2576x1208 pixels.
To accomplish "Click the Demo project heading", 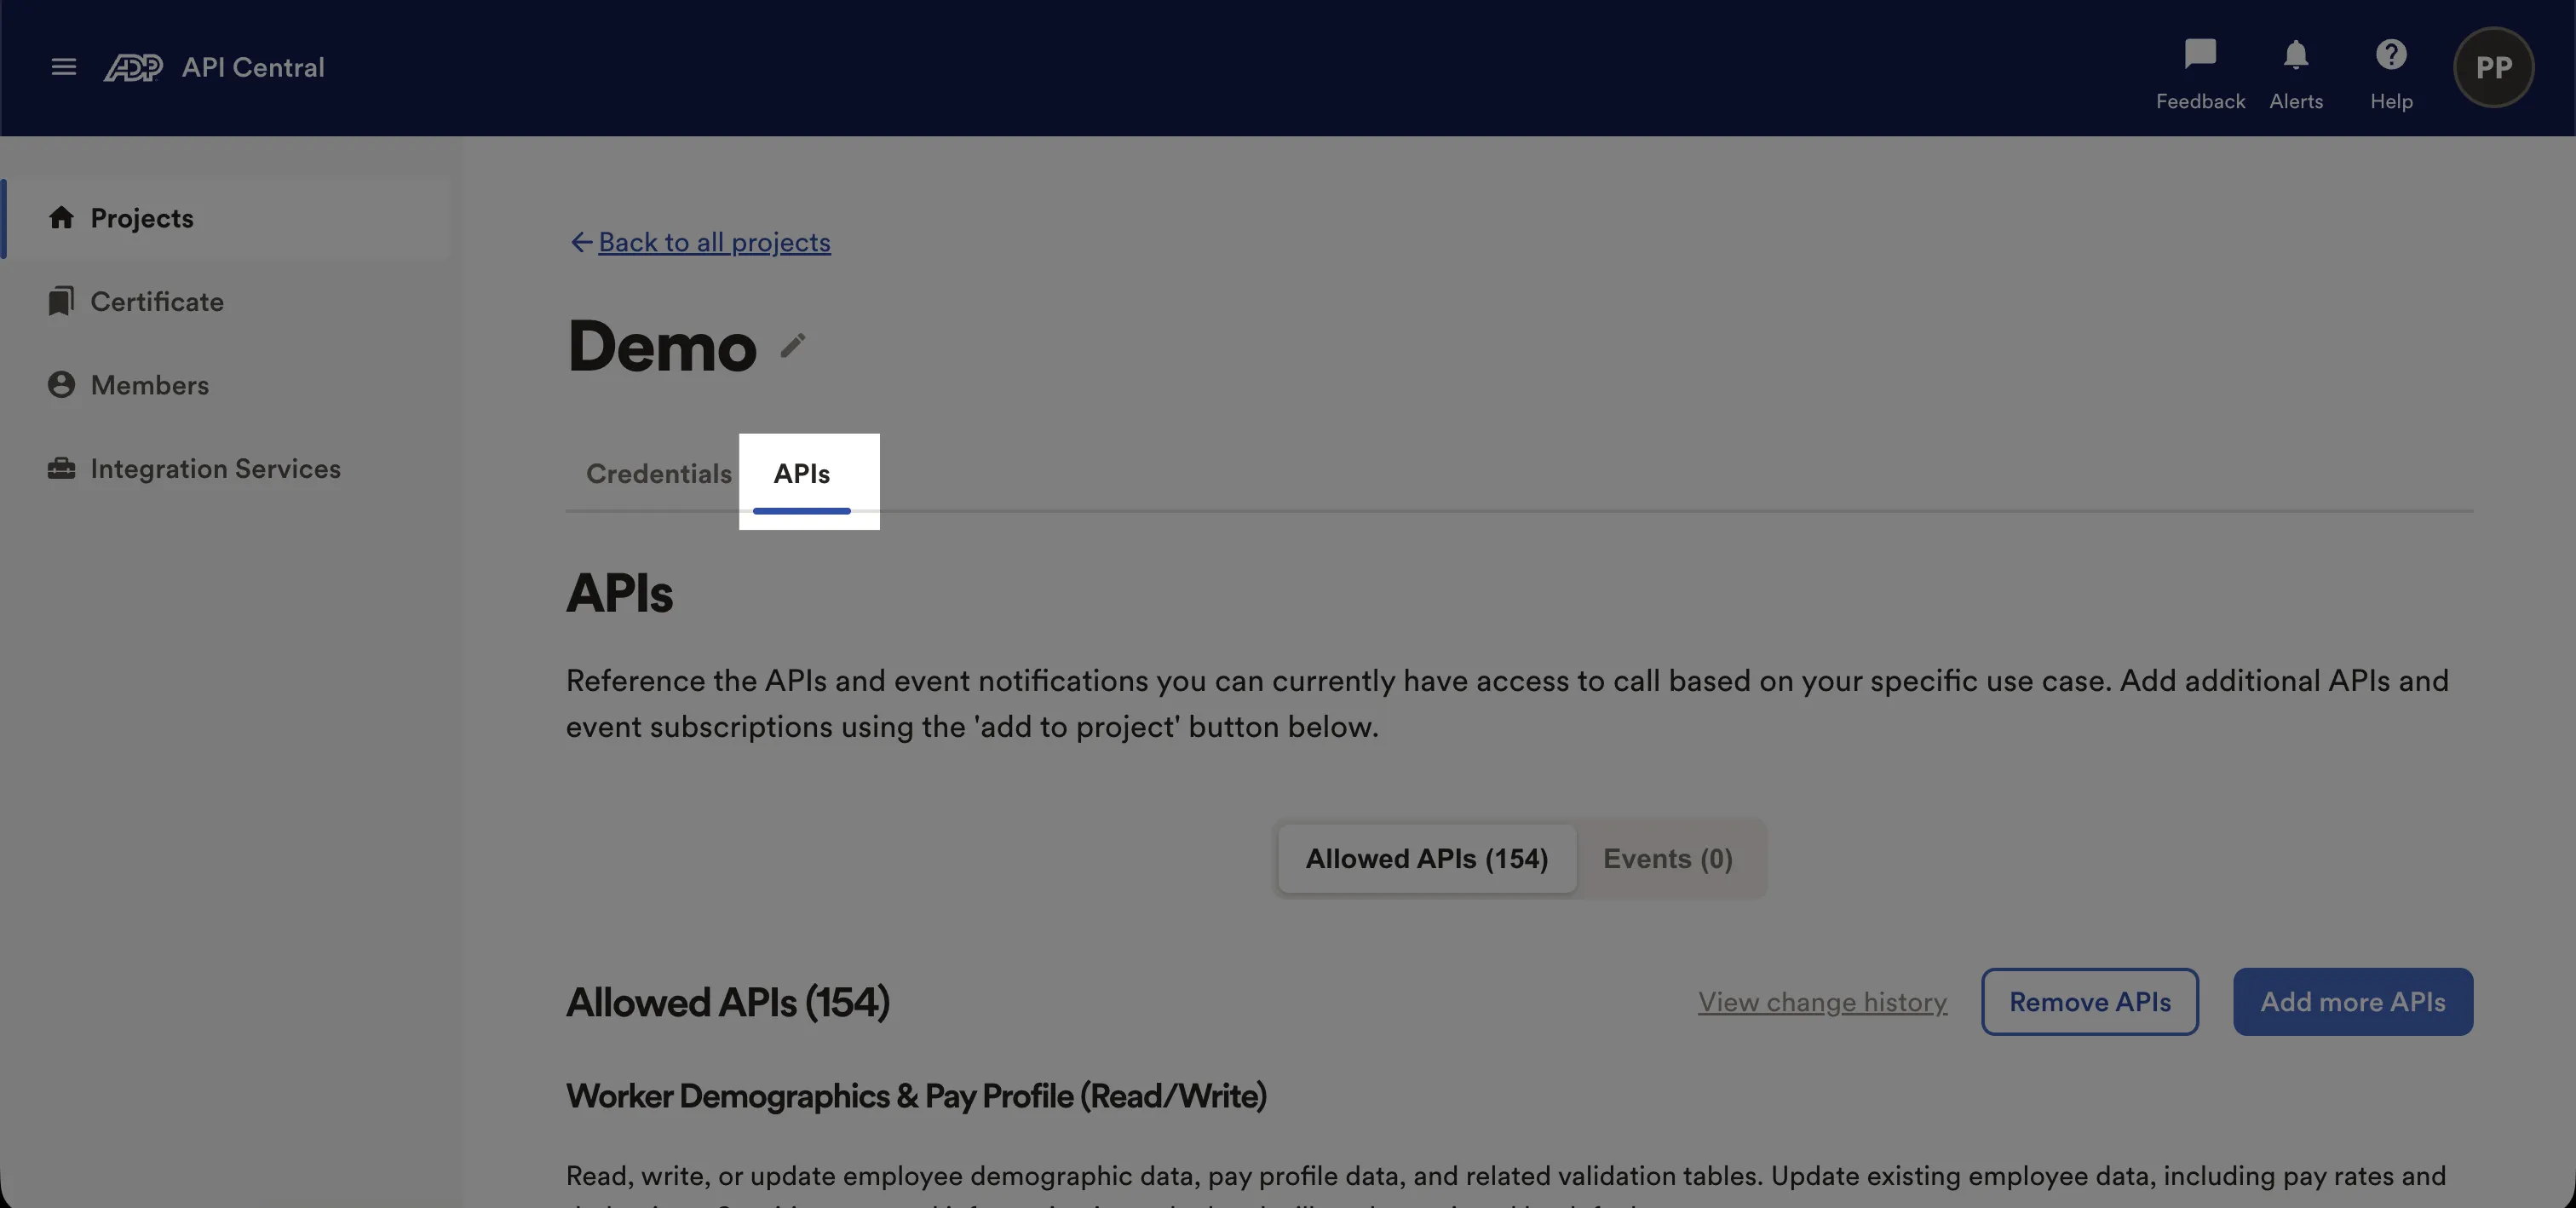I will tap(662, 346).
